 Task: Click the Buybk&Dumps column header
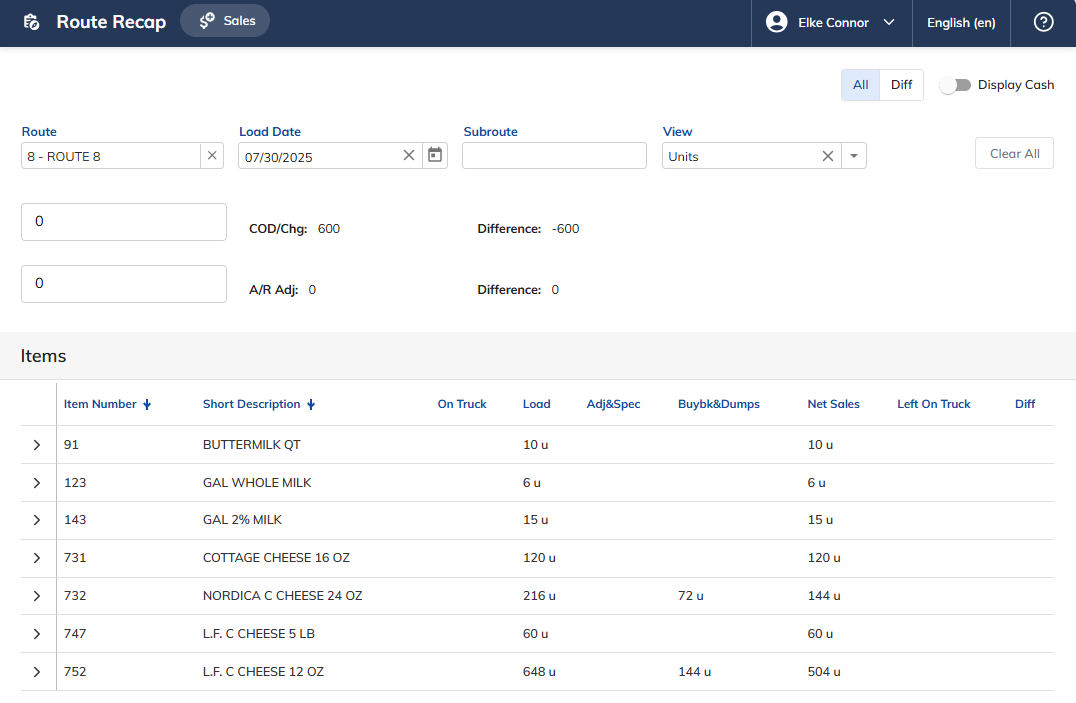tap(718, 404)
